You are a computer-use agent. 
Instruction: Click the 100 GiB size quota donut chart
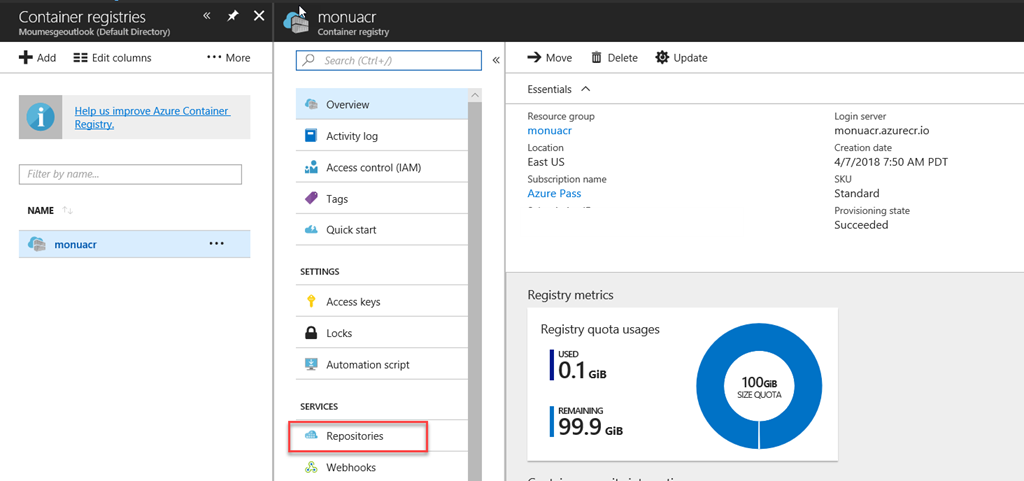point(758,387)
